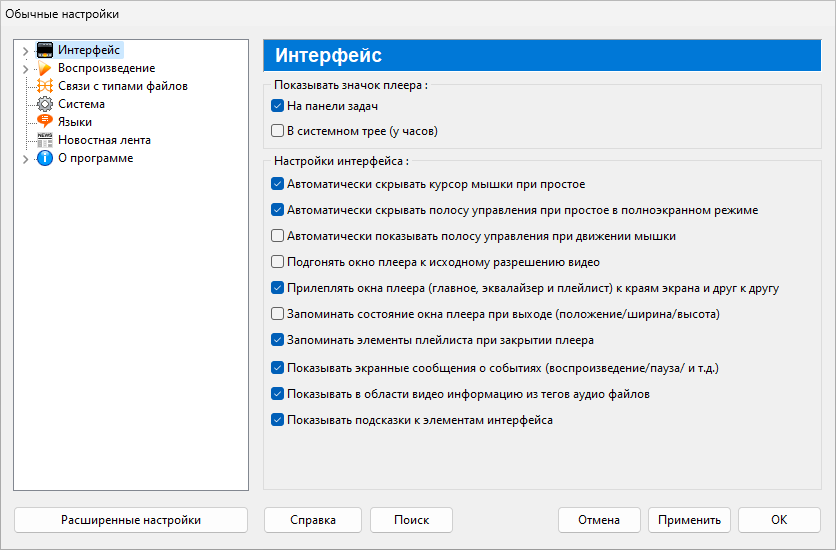Expand the Интерфейс tree node
The height and width of the screenshot is (550, 836).
pyautogui.click(x=25, y=50)
